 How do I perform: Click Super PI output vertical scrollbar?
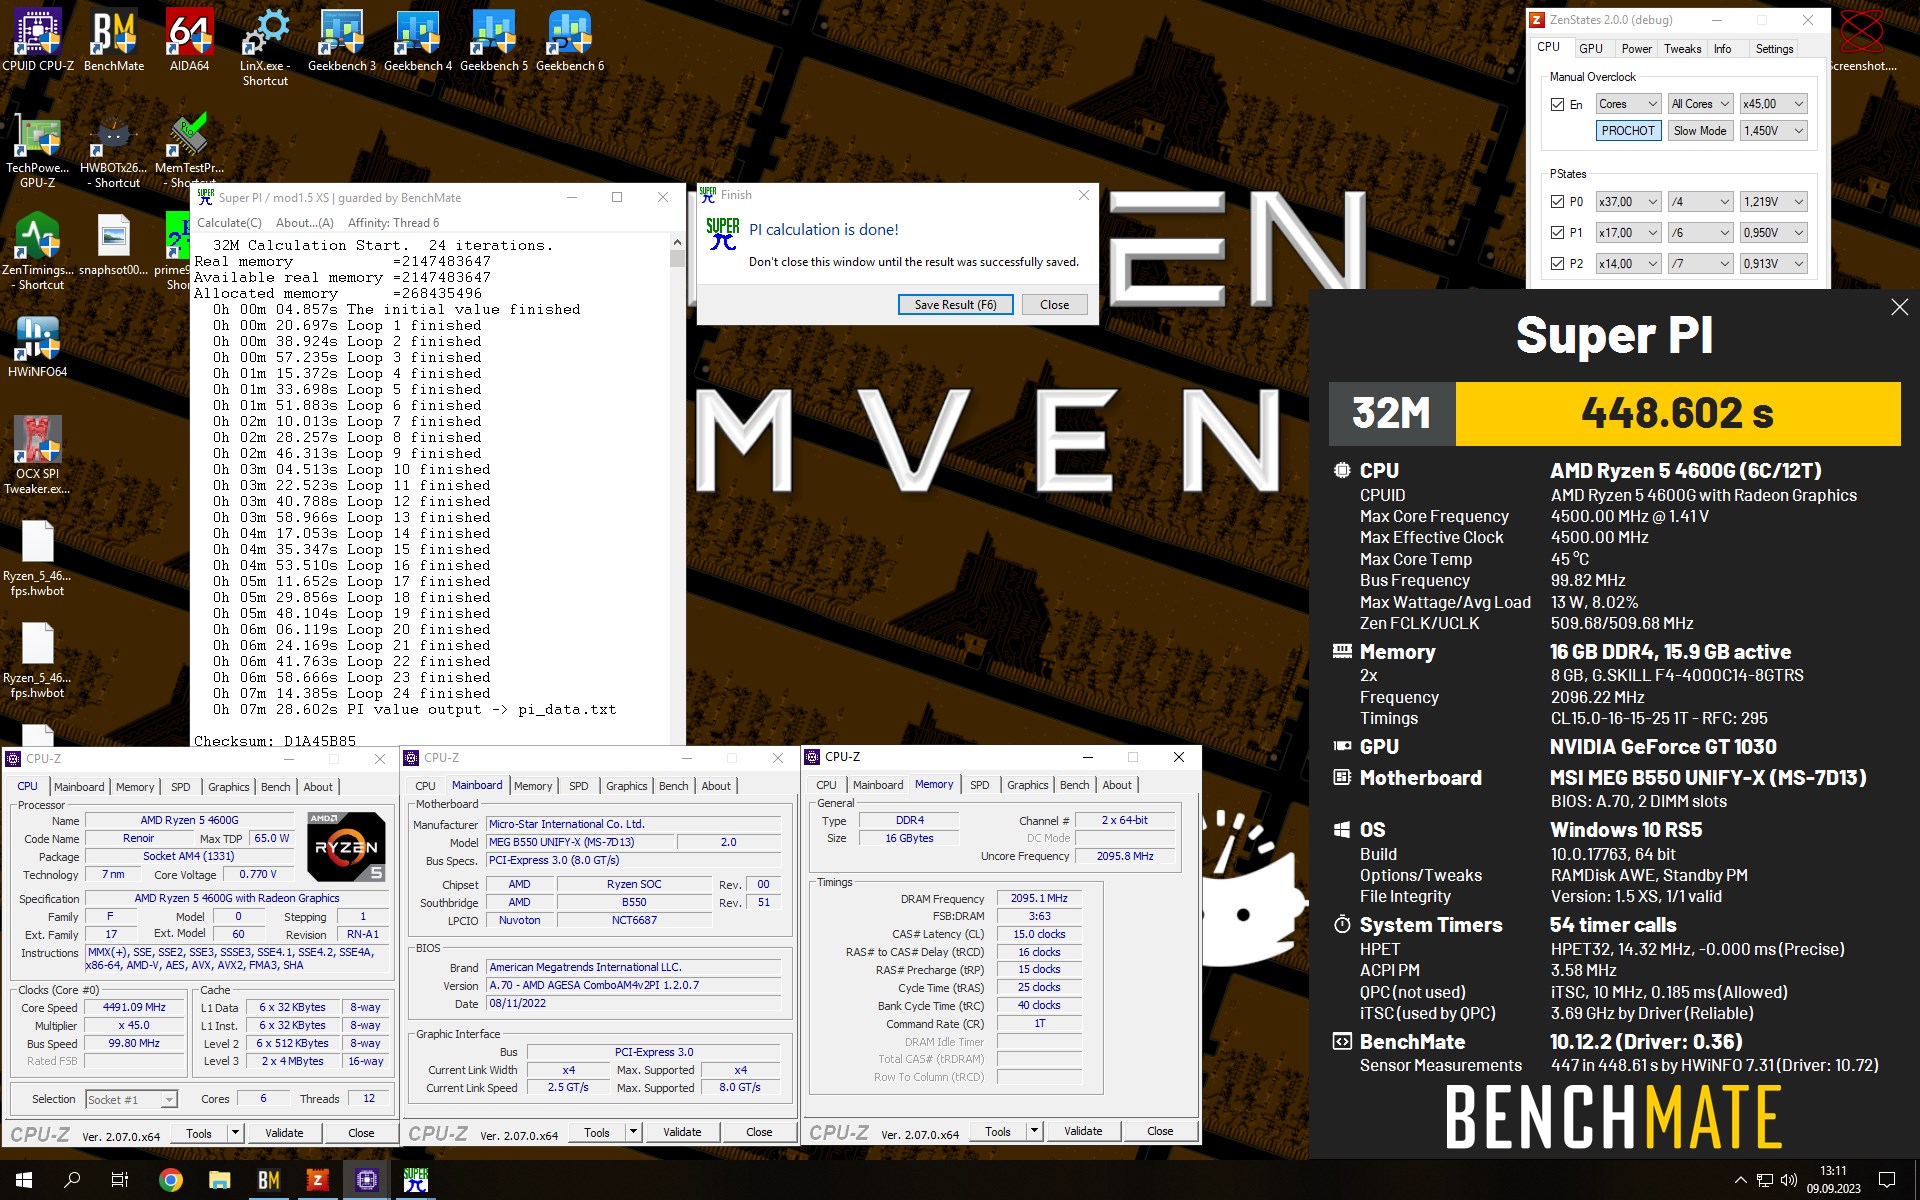click(x=677, y=490)
